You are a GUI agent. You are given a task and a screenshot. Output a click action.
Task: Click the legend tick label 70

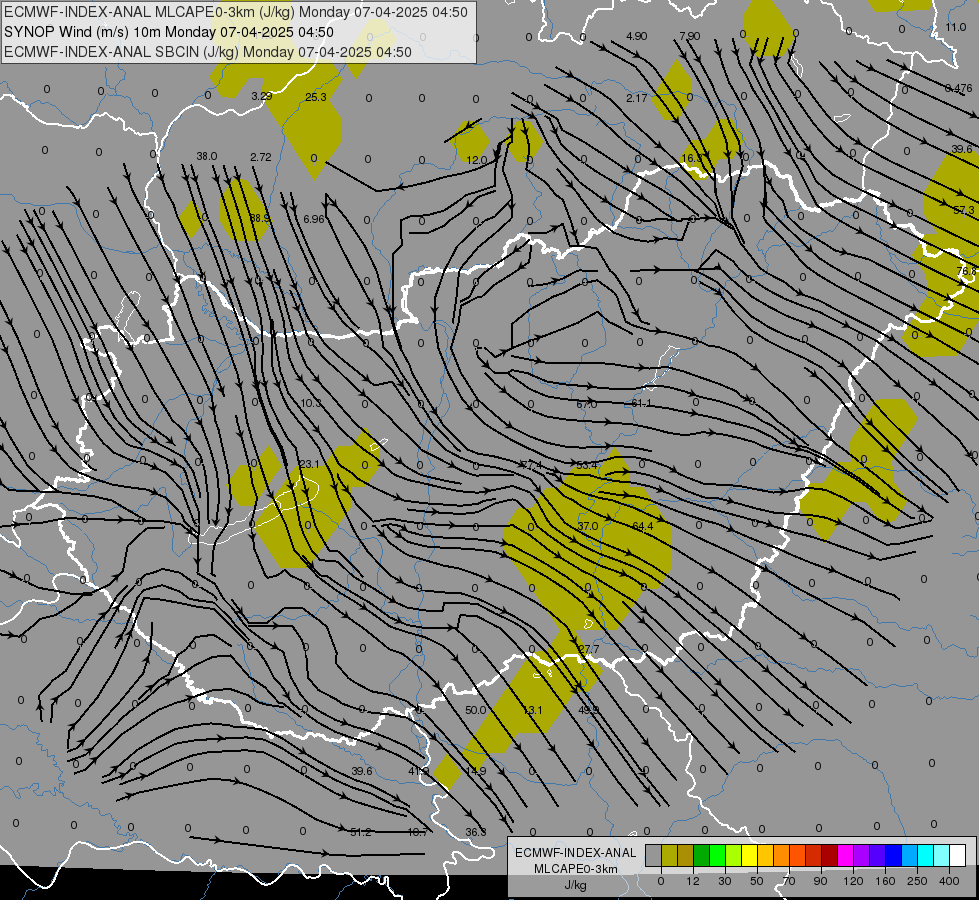[789, 881]
